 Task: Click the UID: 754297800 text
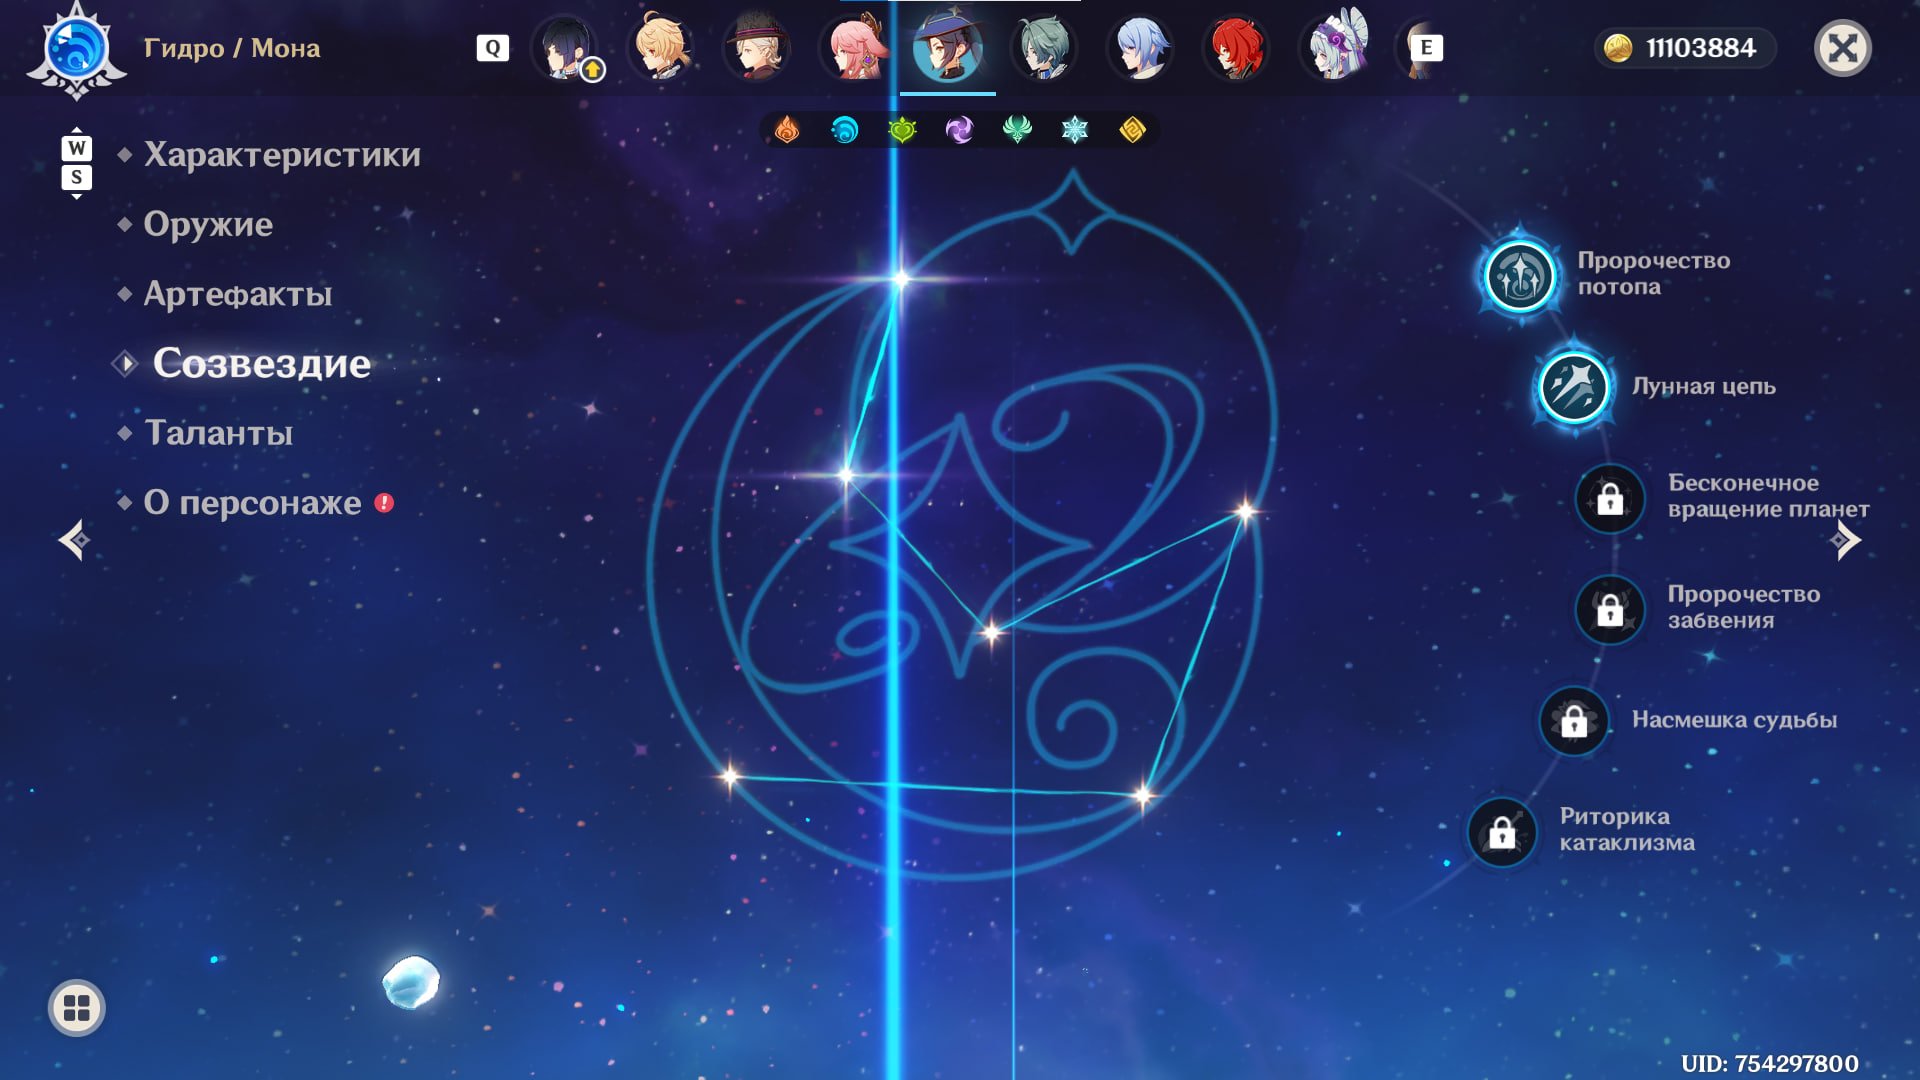pos(1770,1063)
